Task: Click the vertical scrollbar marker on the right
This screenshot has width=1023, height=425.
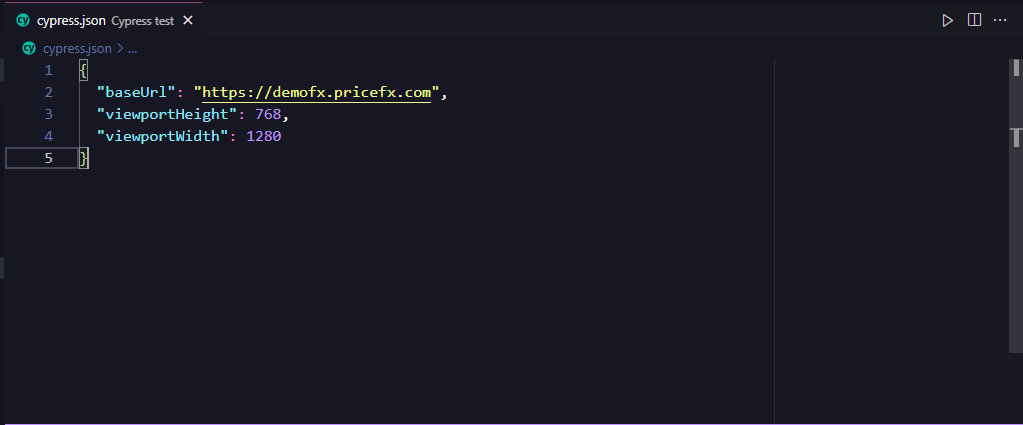Action: (x=1016, y=136)
